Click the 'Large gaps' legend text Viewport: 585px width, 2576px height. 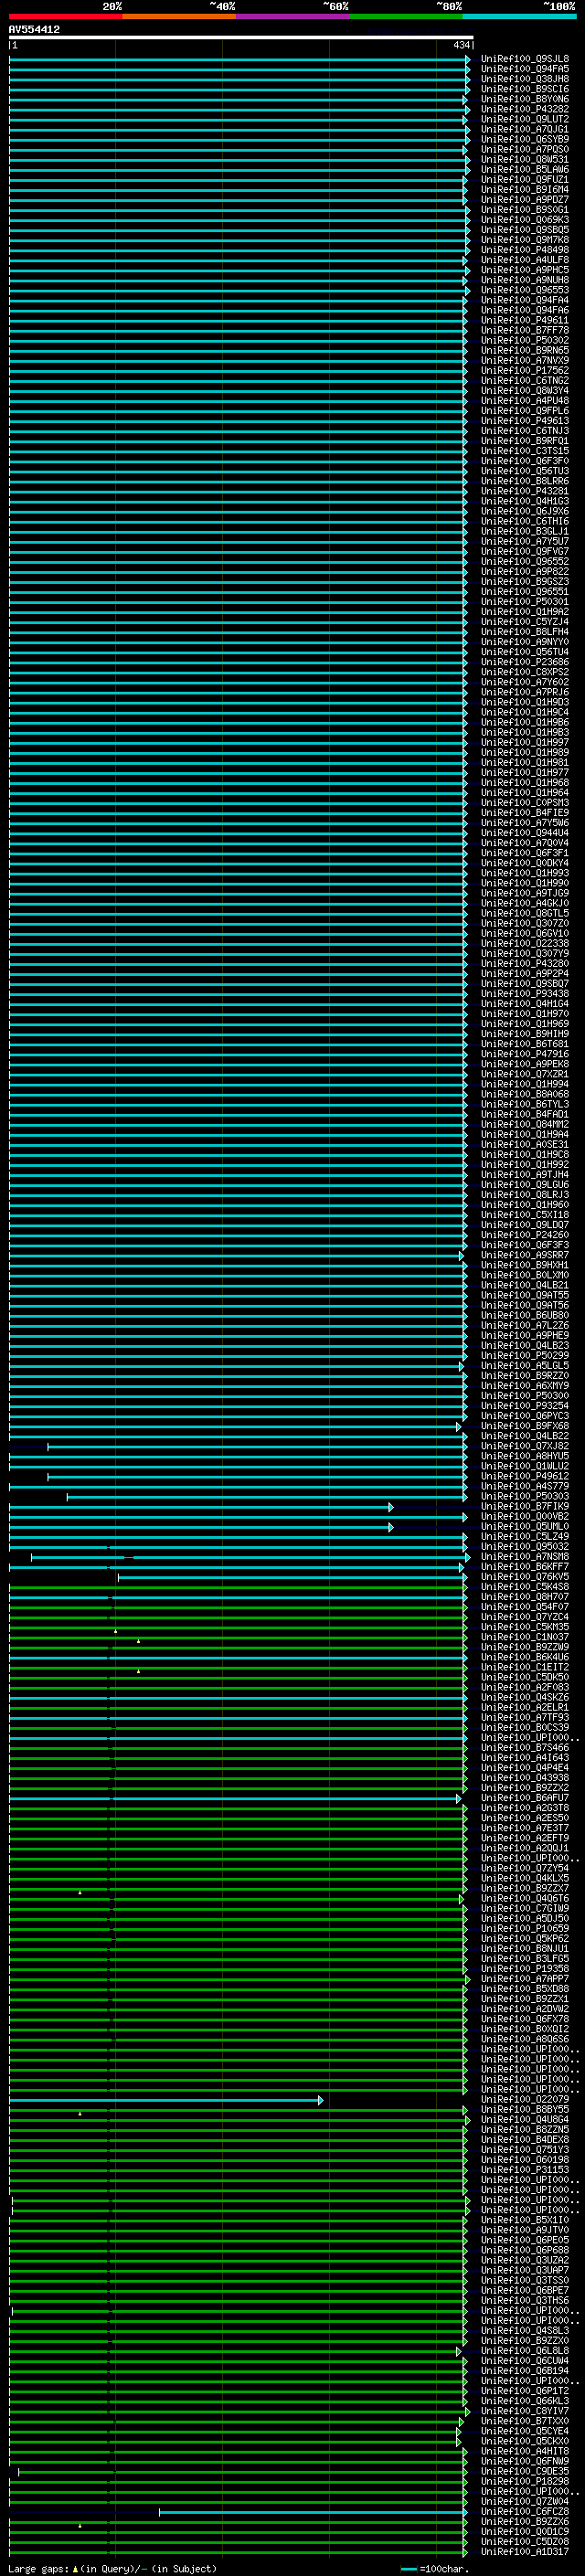[39, 2569]
